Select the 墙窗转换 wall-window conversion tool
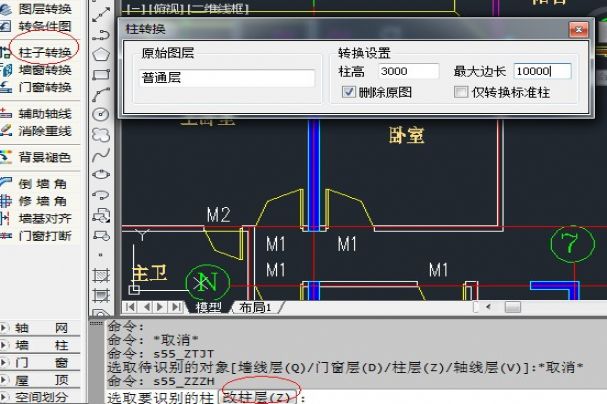The image size is (607, 404). pos(44,69)
